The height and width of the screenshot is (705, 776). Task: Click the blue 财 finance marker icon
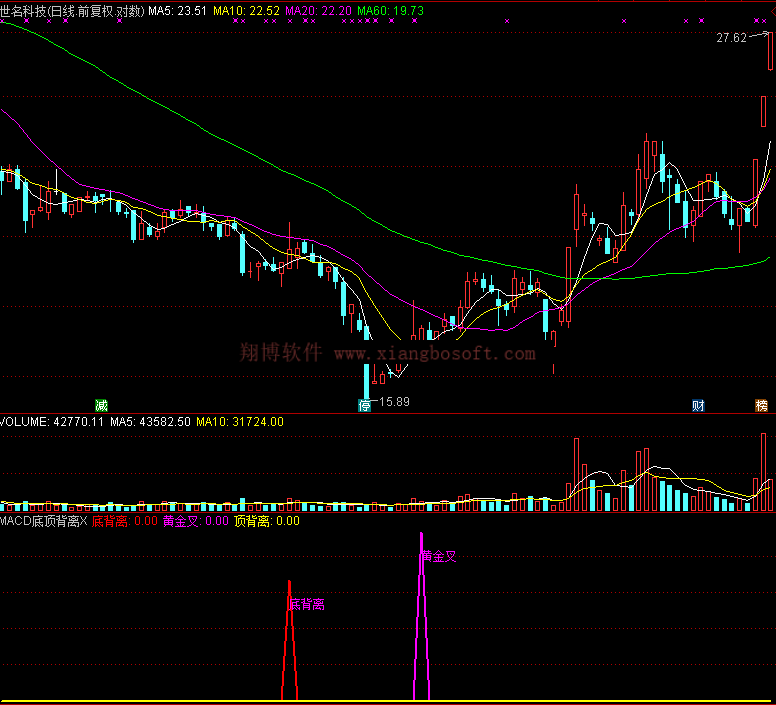(698, 405)
